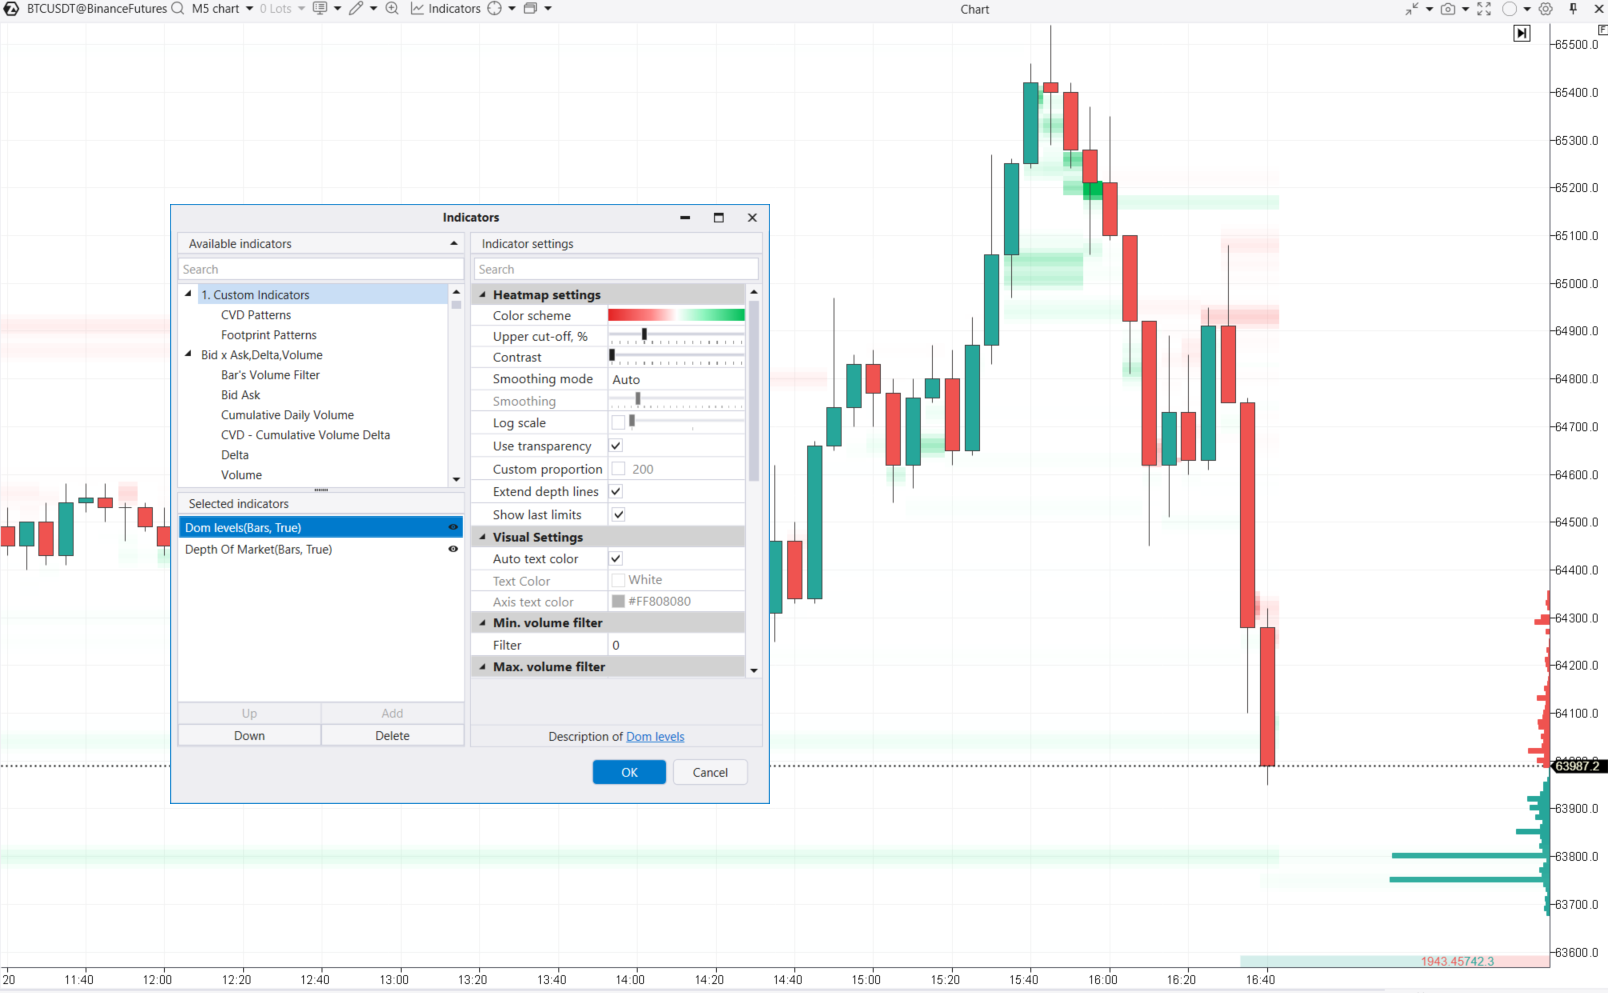Uncheck Show last limits

tap(618, 514)
